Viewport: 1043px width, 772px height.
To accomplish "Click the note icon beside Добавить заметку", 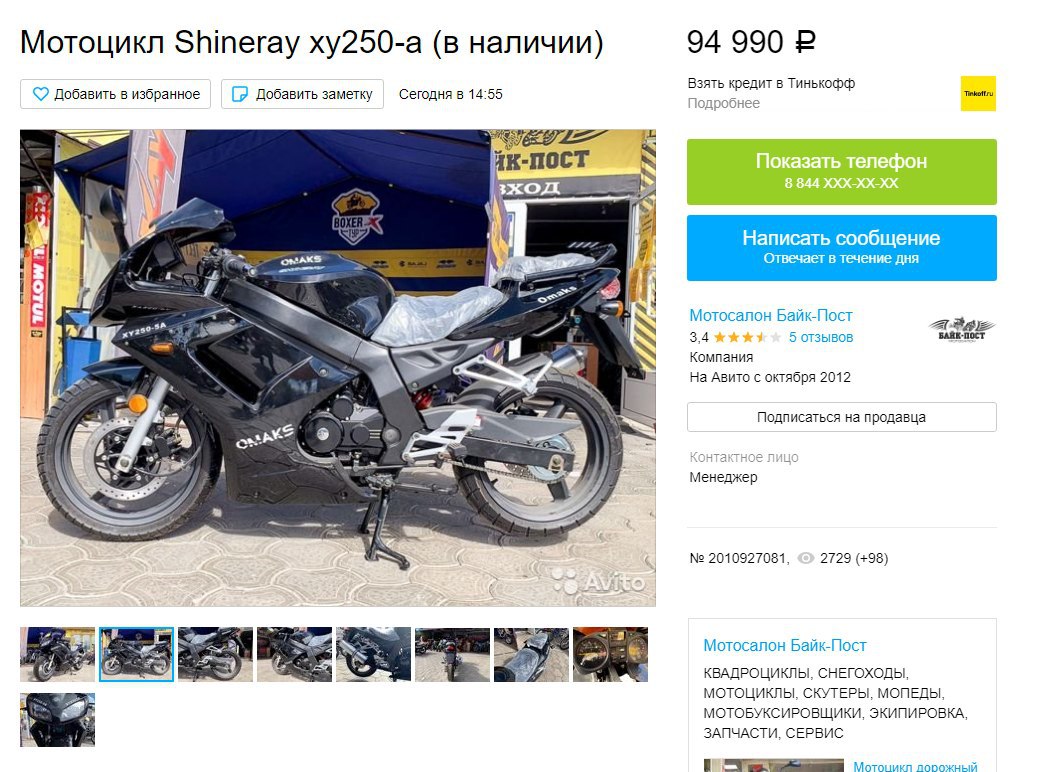I will click(x=239, y=94).
